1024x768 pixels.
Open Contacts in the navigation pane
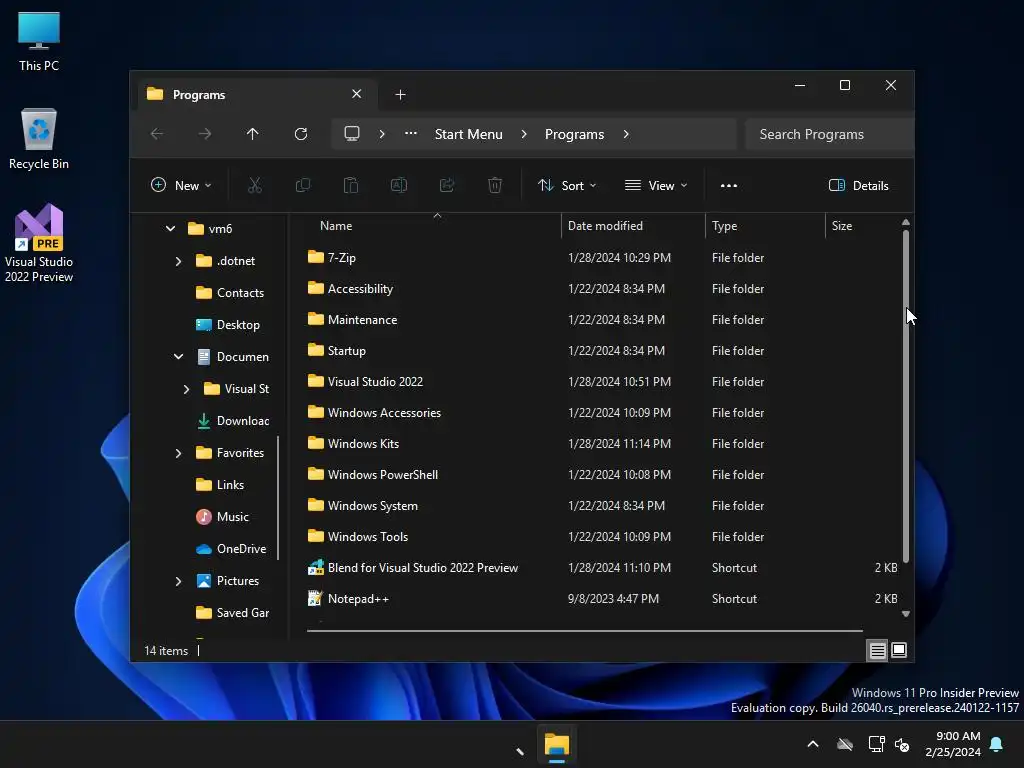pyautogui.click(x=230, y=293)
